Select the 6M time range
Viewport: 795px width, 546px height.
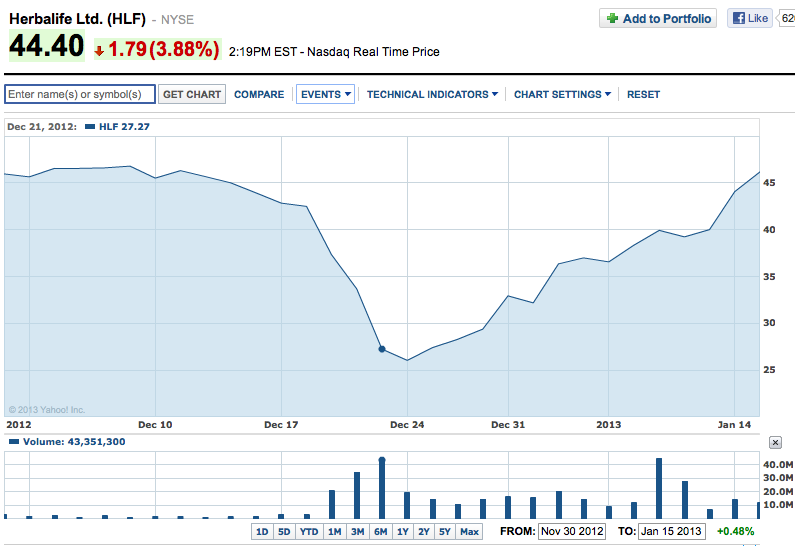(x=381, y=532)
